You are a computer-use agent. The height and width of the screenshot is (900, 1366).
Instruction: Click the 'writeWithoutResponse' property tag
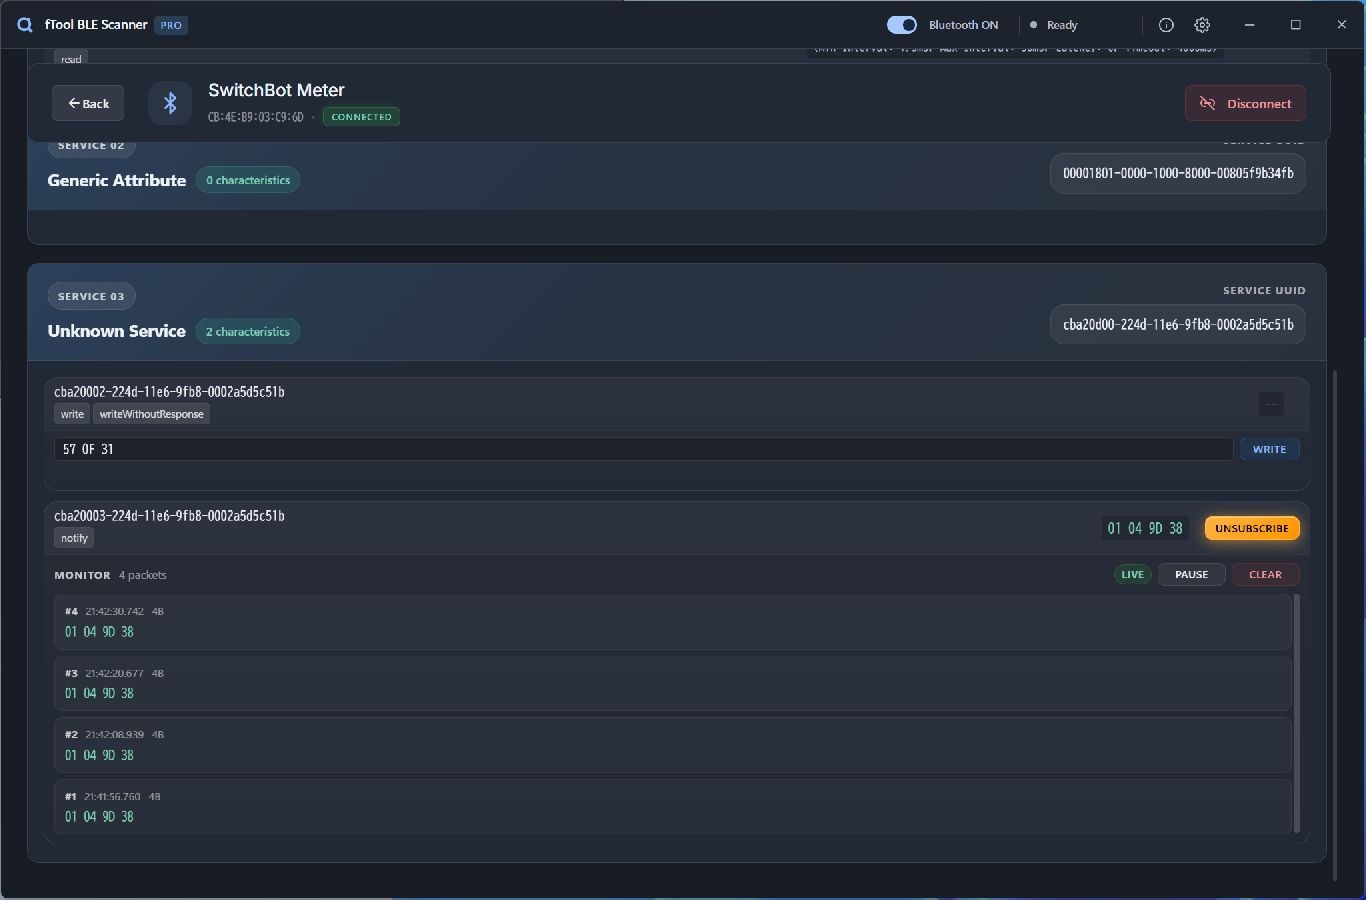click(x=151, y=414)
